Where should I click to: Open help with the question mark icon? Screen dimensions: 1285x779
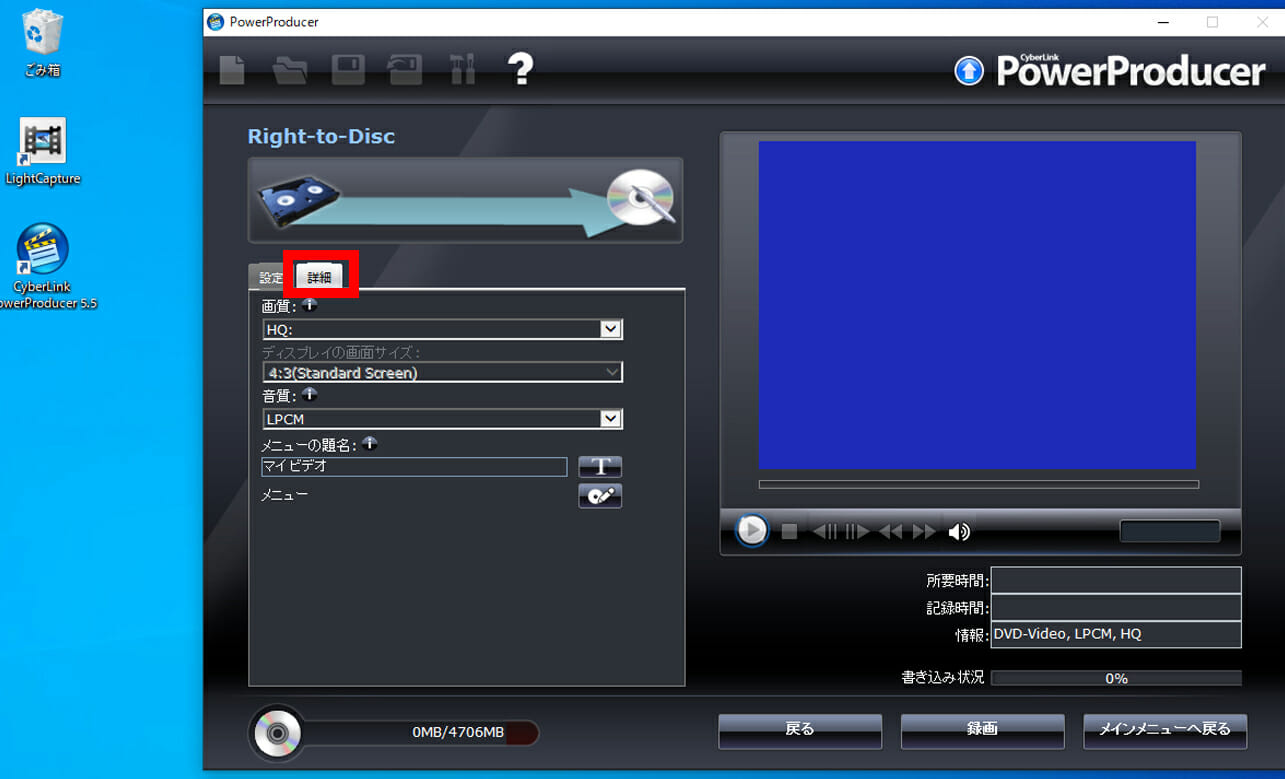click(x=520, y=69)
